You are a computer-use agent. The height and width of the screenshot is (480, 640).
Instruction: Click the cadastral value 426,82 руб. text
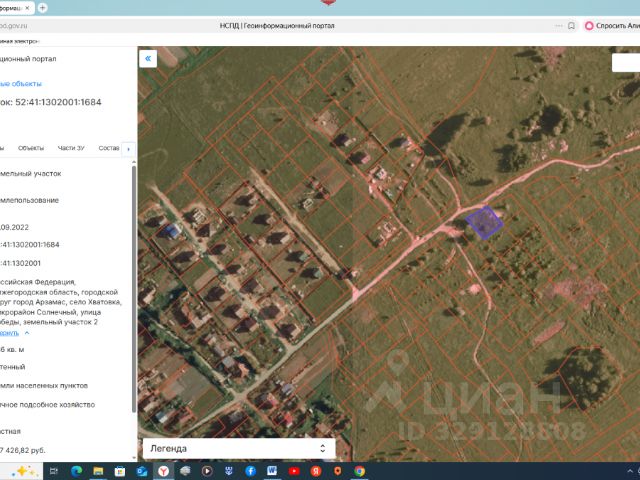click(22, 450)
